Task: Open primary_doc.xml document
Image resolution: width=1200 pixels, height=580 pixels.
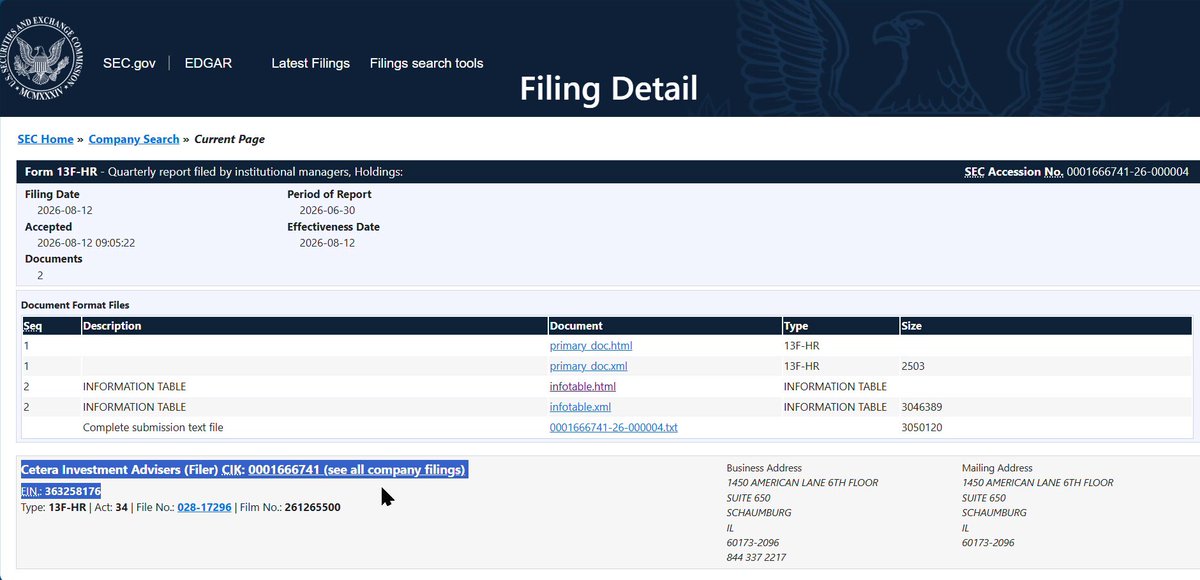Action: (589, 366)
